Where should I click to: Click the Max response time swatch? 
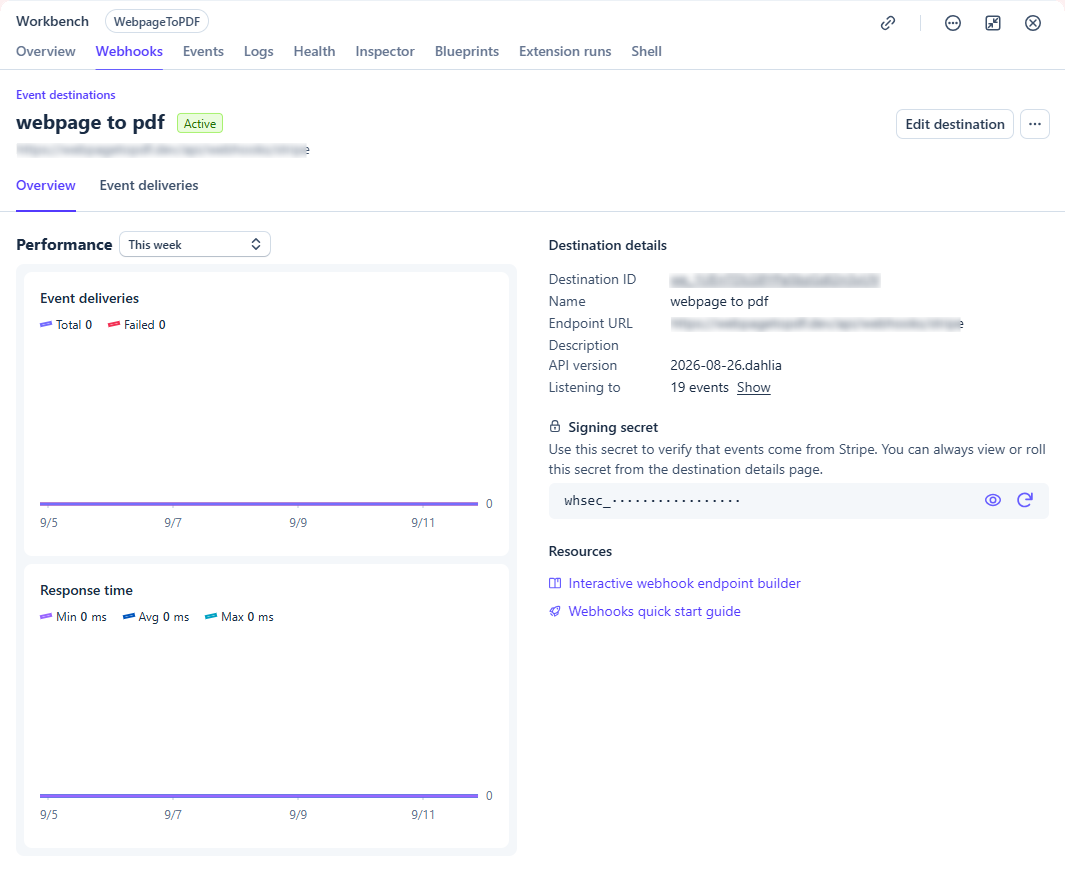point(211,617)
